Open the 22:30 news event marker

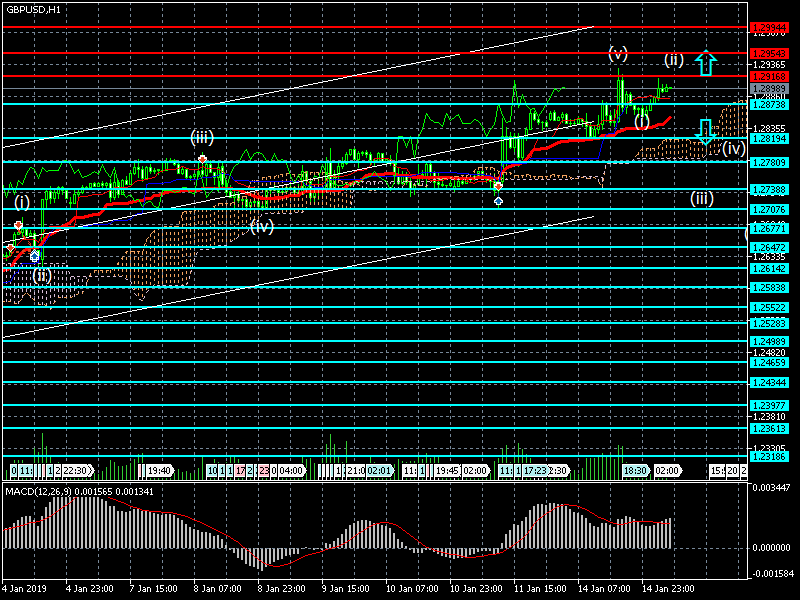point(78,470)
